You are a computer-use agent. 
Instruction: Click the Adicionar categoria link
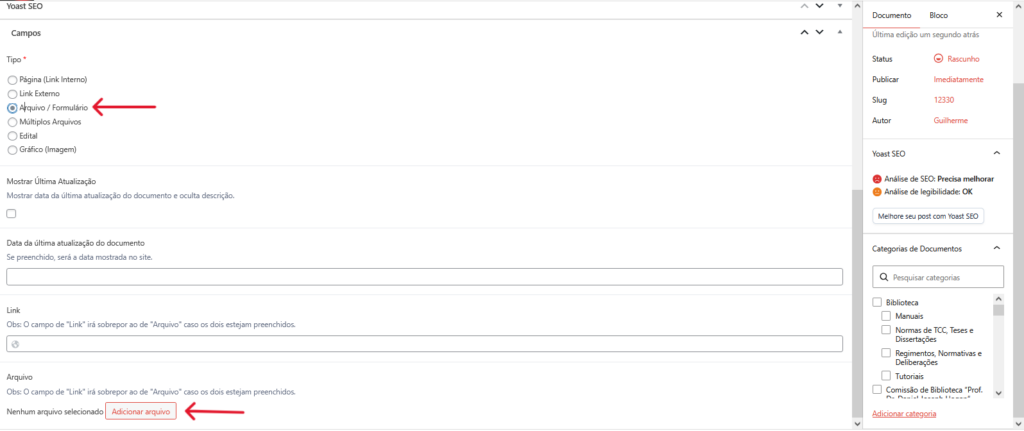click(x=904, y=413)
